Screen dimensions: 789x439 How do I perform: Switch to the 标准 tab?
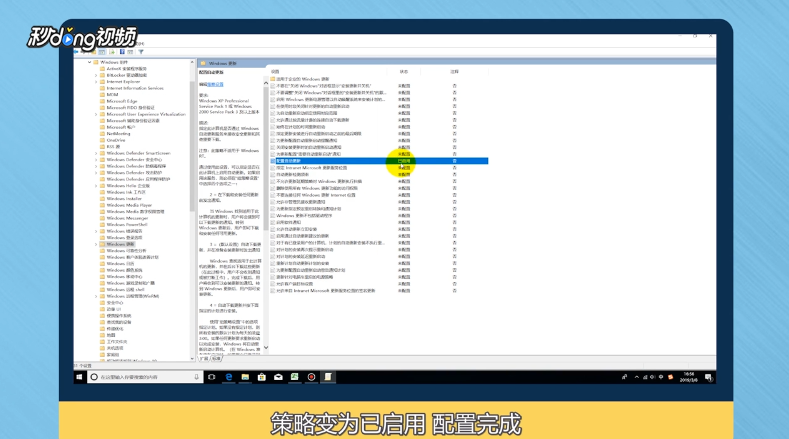(216, 359)
